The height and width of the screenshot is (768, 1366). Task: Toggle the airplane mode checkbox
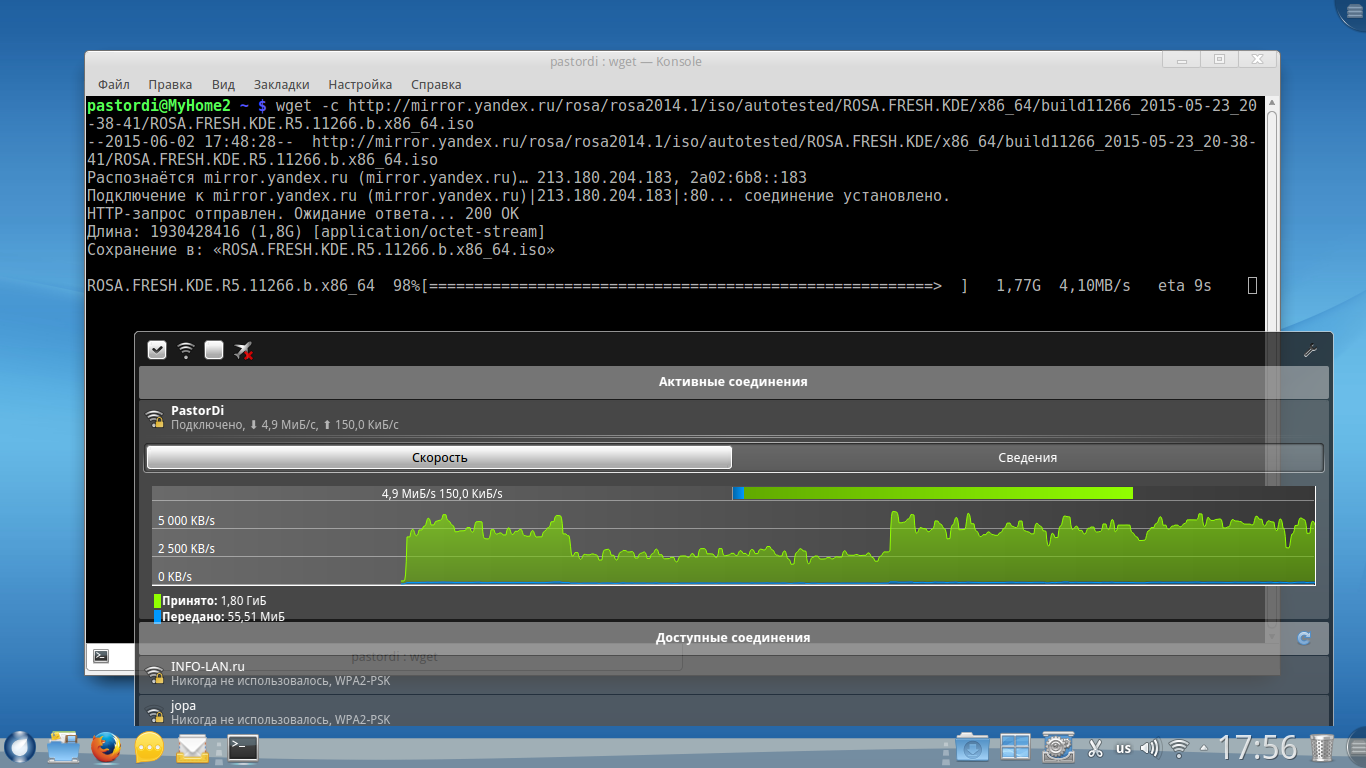[214, 350]
